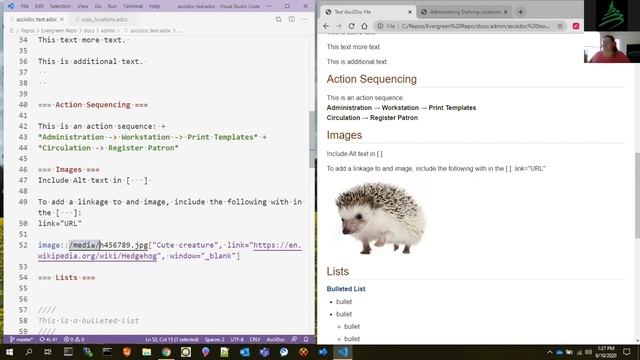Open the Help menu in VS Code
The height and width of the screenshot is (360, 640).
click(154, 6)
